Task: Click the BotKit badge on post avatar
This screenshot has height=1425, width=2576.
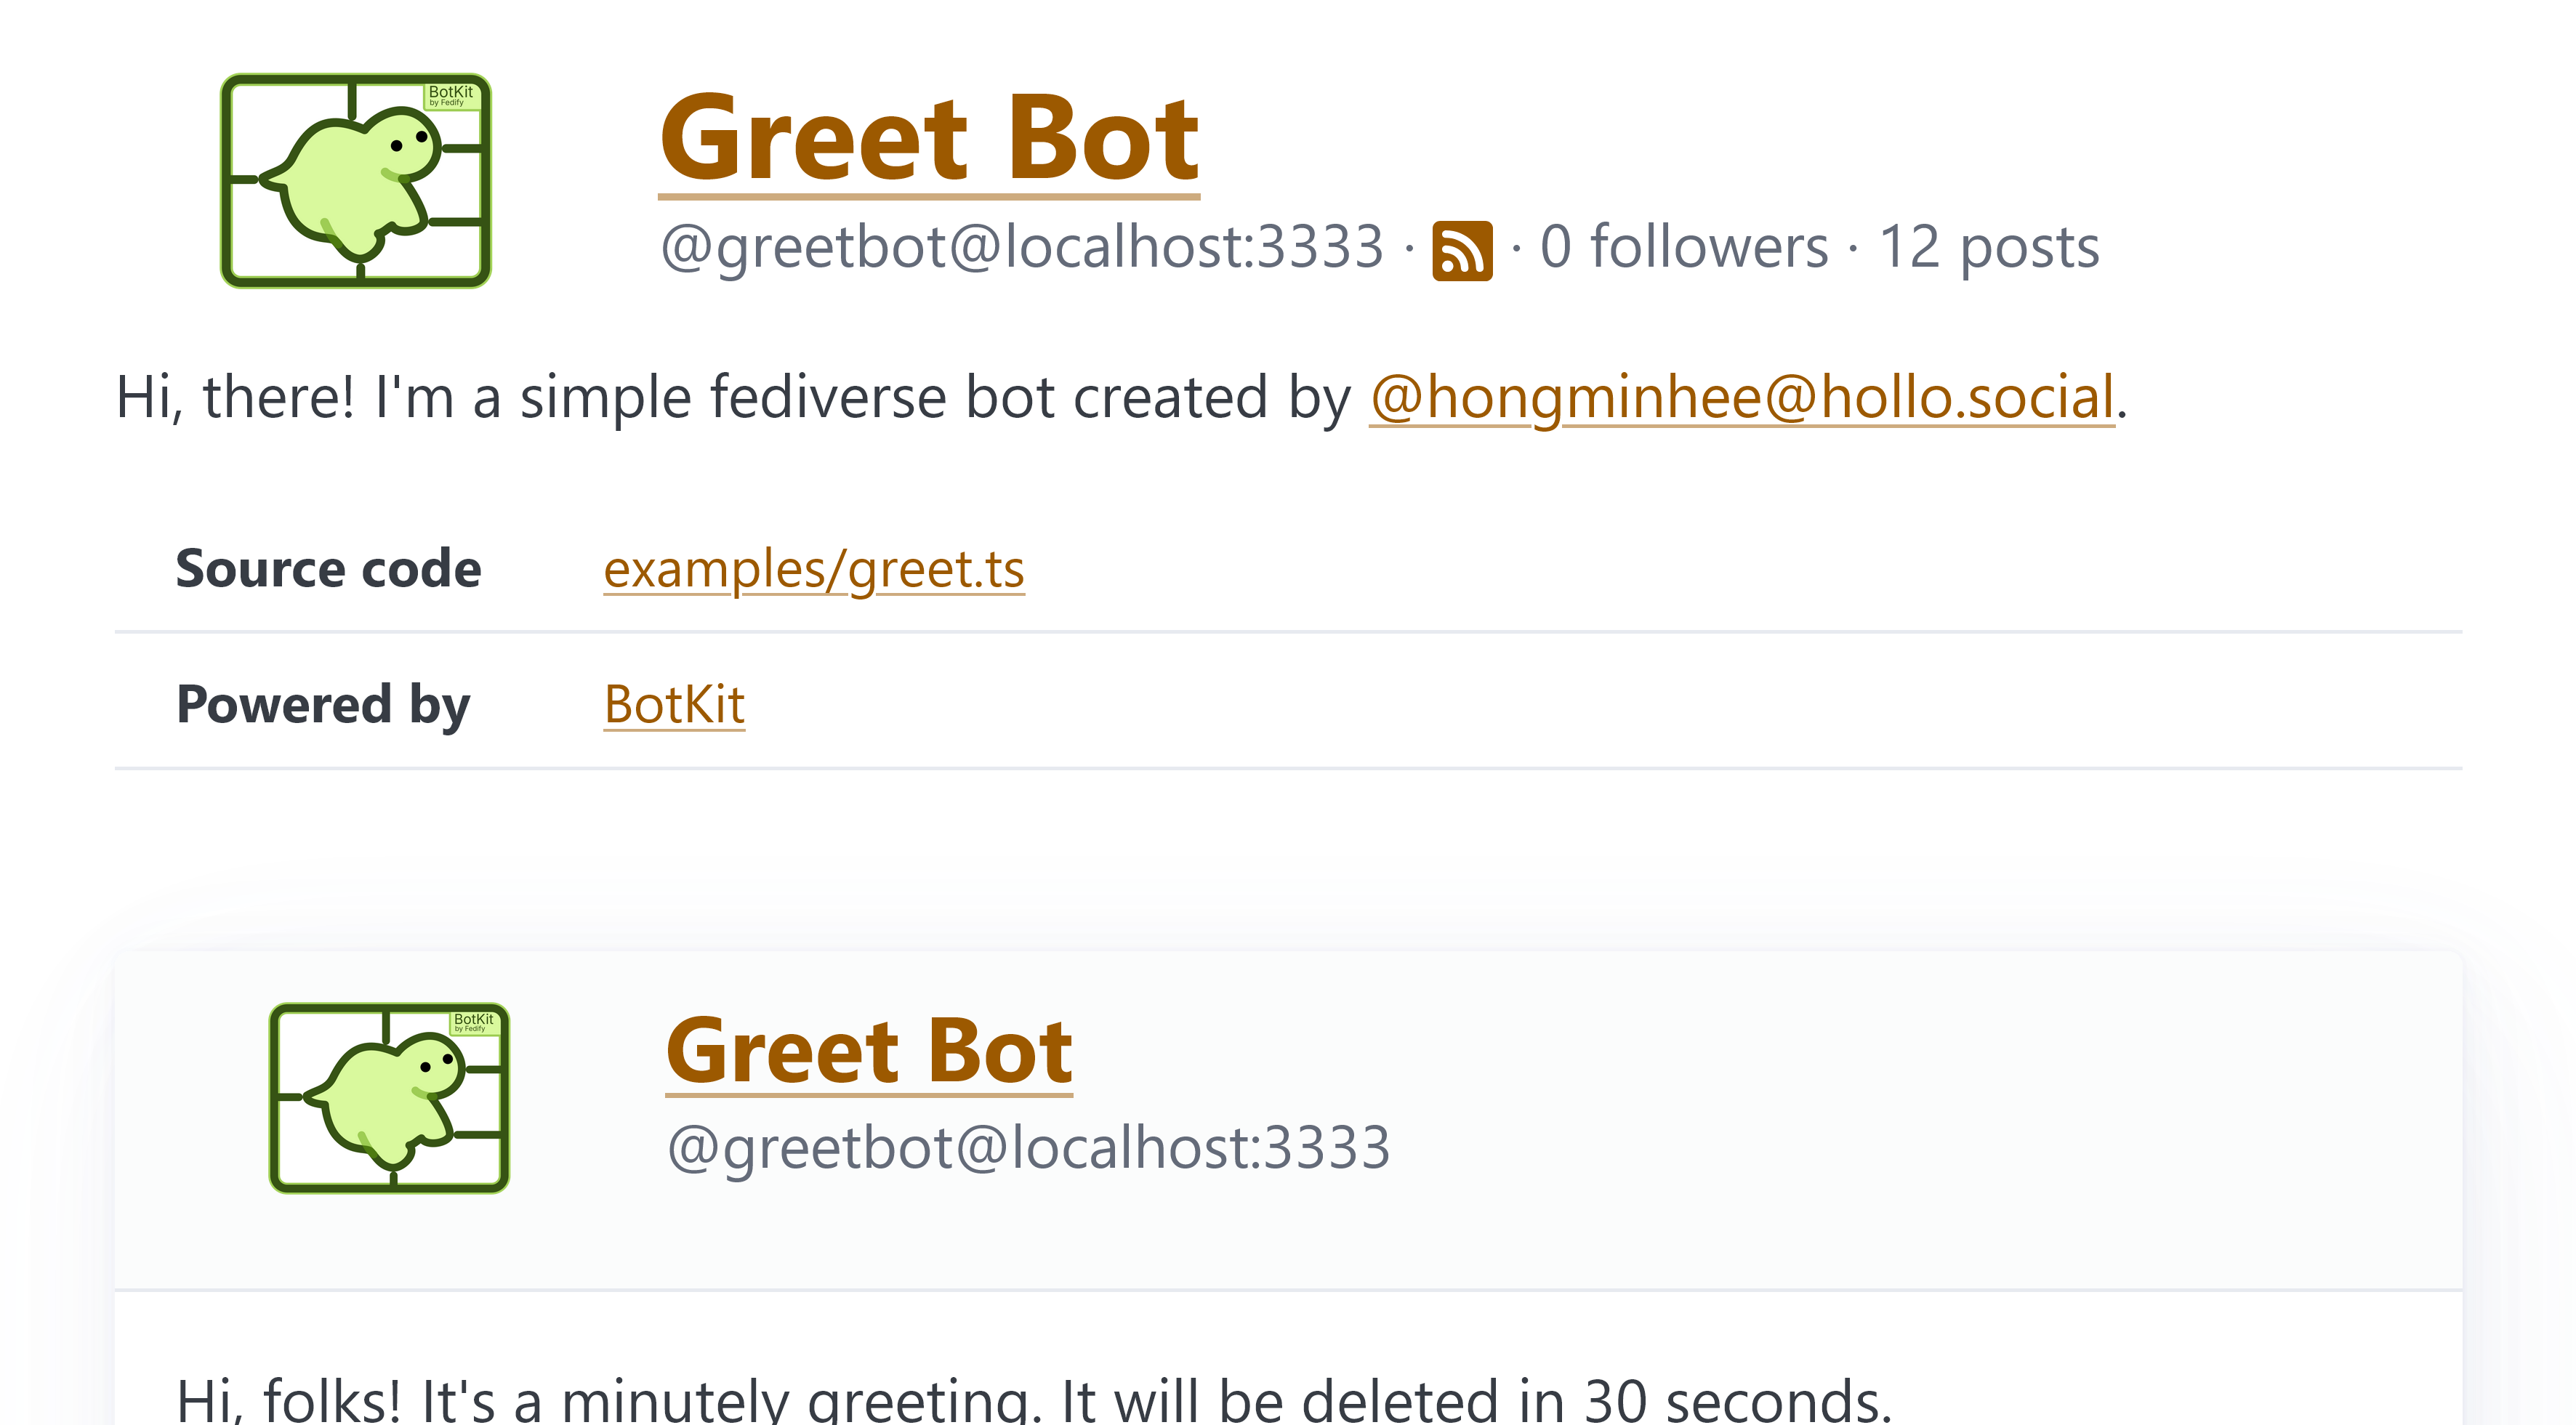Action: pyautogui.click(x=474, y=1022)
